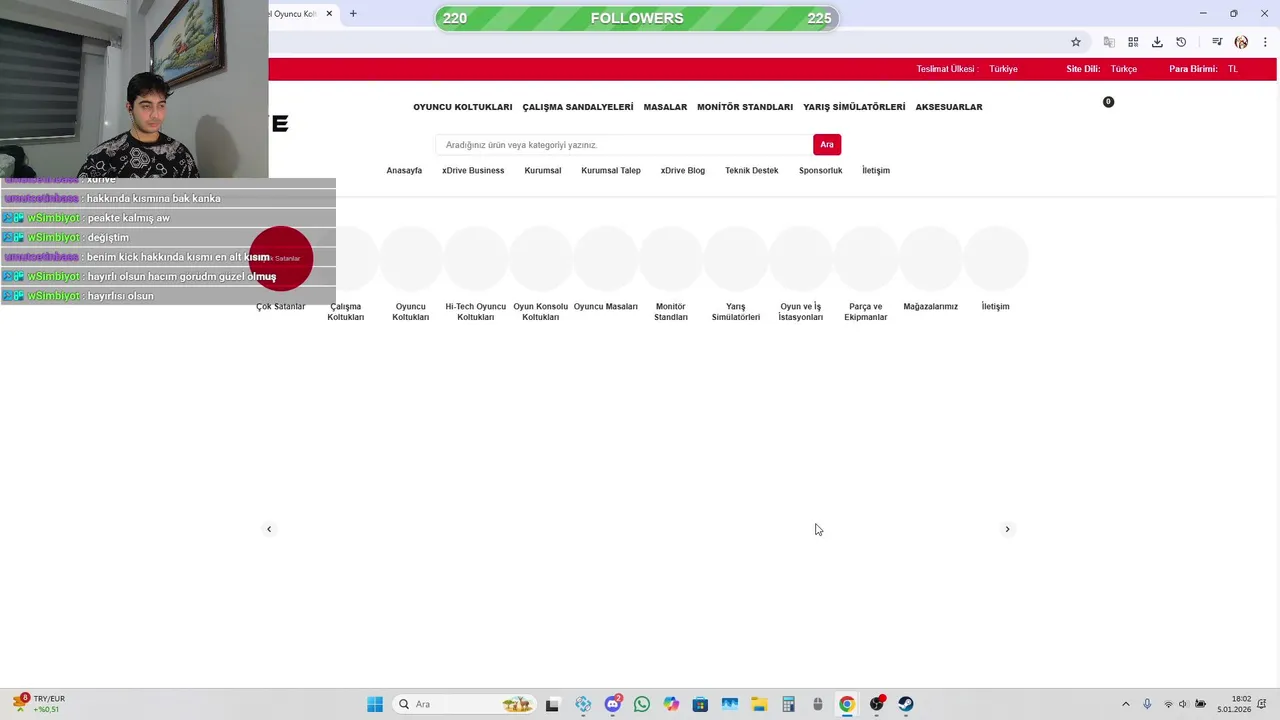
Task: Open the battery tray icon
Action: (x=1200, y=704)
